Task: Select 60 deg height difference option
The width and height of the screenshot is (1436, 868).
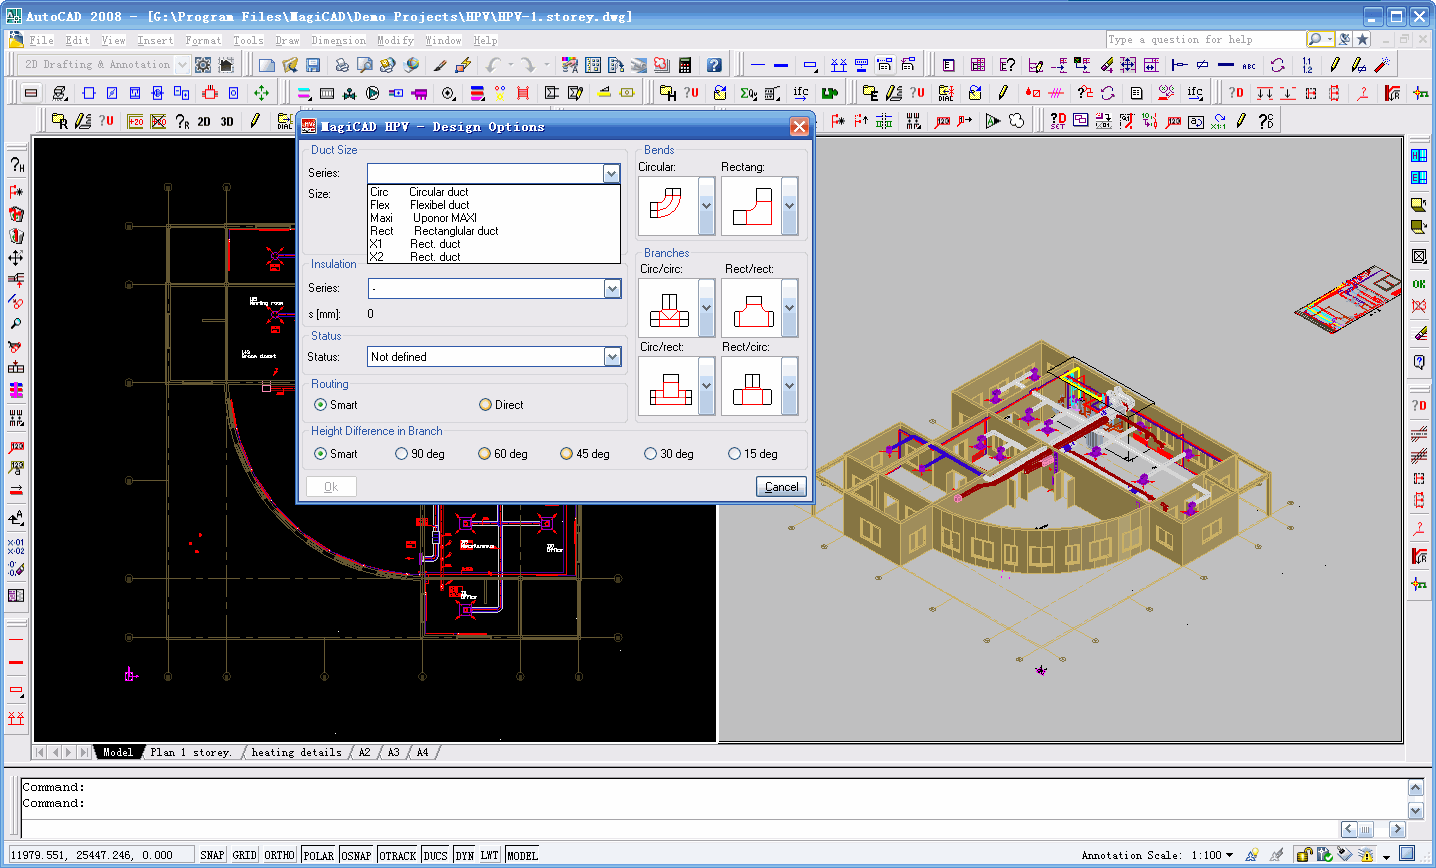Action: point(484,454)
